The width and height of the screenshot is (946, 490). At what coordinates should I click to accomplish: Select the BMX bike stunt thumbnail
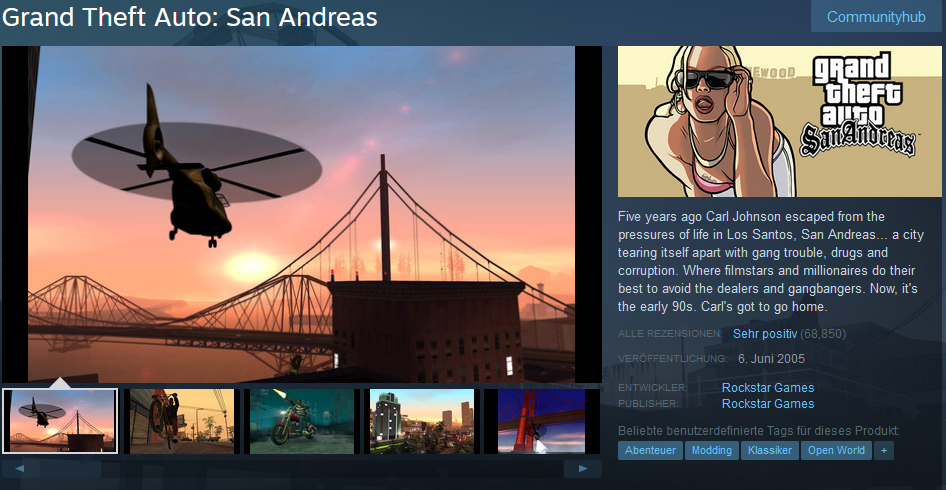click(x=182, y=421)
